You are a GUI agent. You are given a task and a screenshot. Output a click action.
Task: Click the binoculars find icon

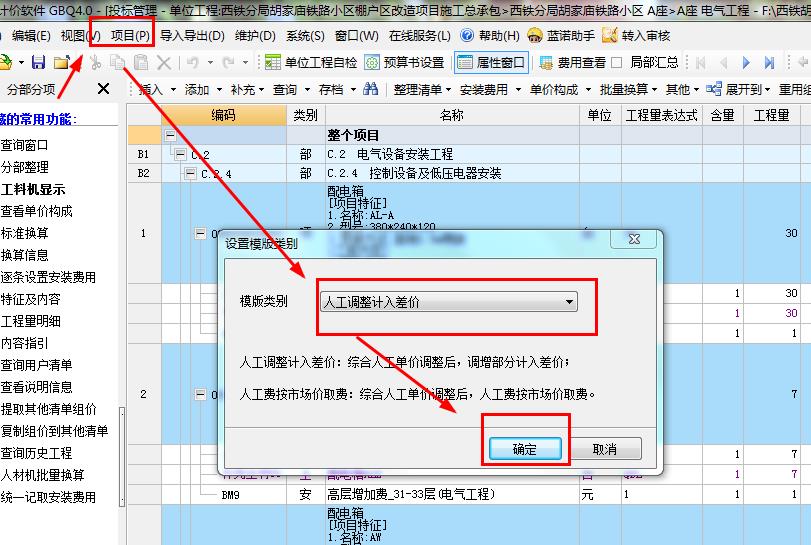click(371, 89)
